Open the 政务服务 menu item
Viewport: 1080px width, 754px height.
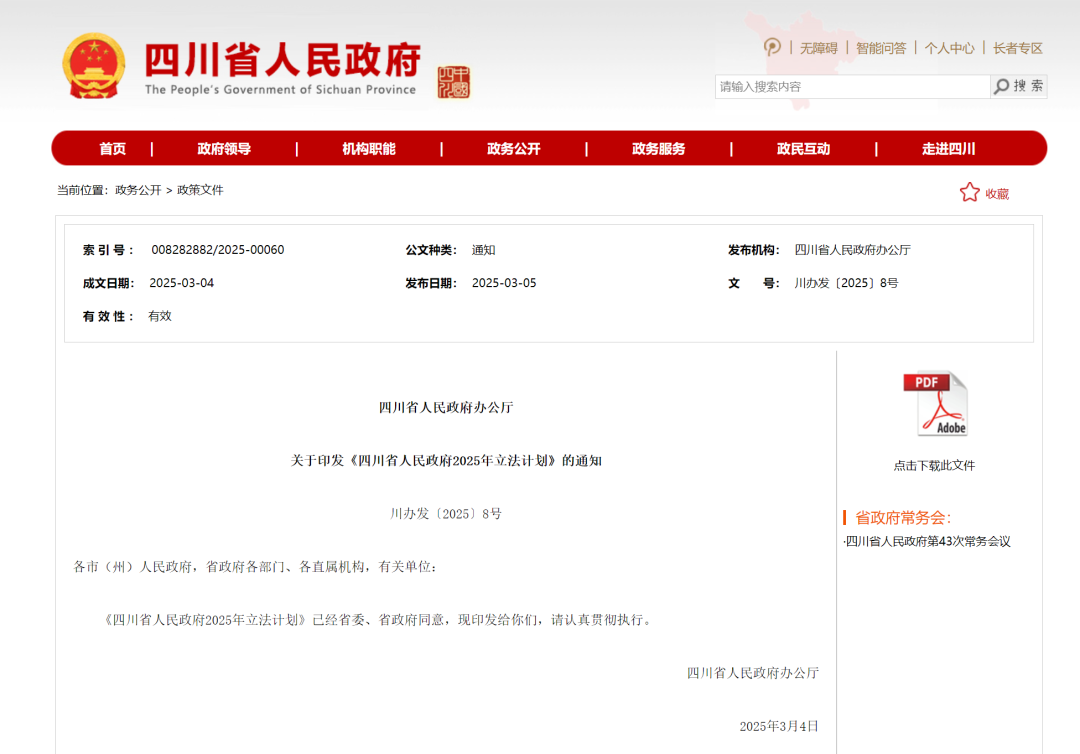[x=659, y=149]
